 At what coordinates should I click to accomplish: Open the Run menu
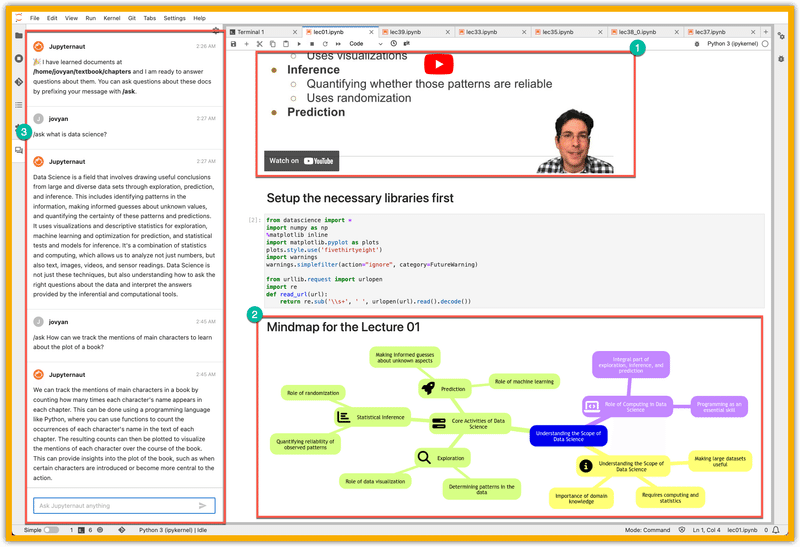(91, 18)
